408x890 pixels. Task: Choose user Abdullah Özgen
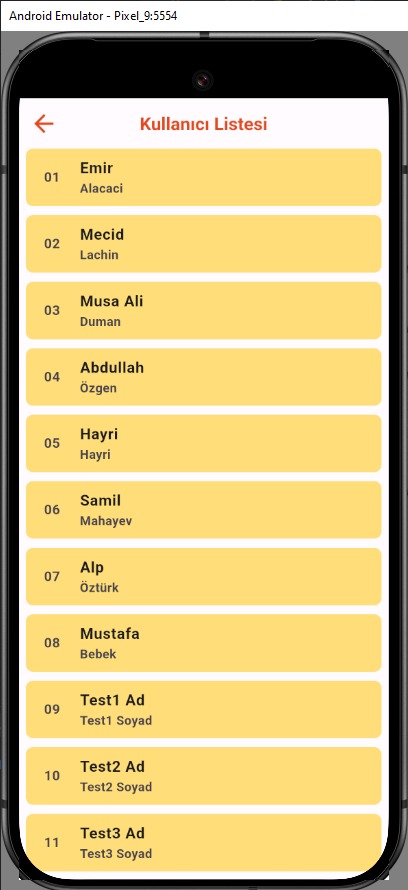204,377
